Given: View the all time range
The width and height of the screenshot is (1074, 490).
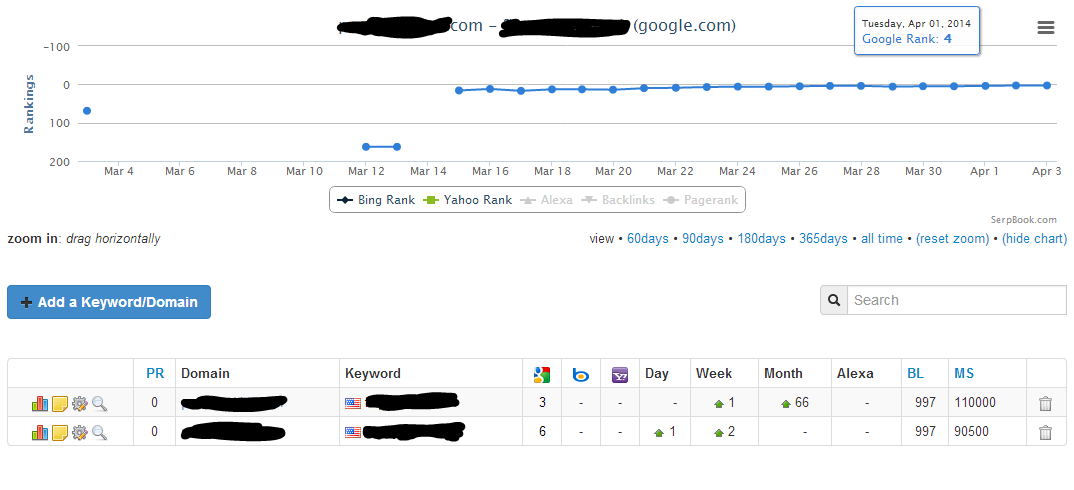Looking at the screenshot, I should (882, 239).
